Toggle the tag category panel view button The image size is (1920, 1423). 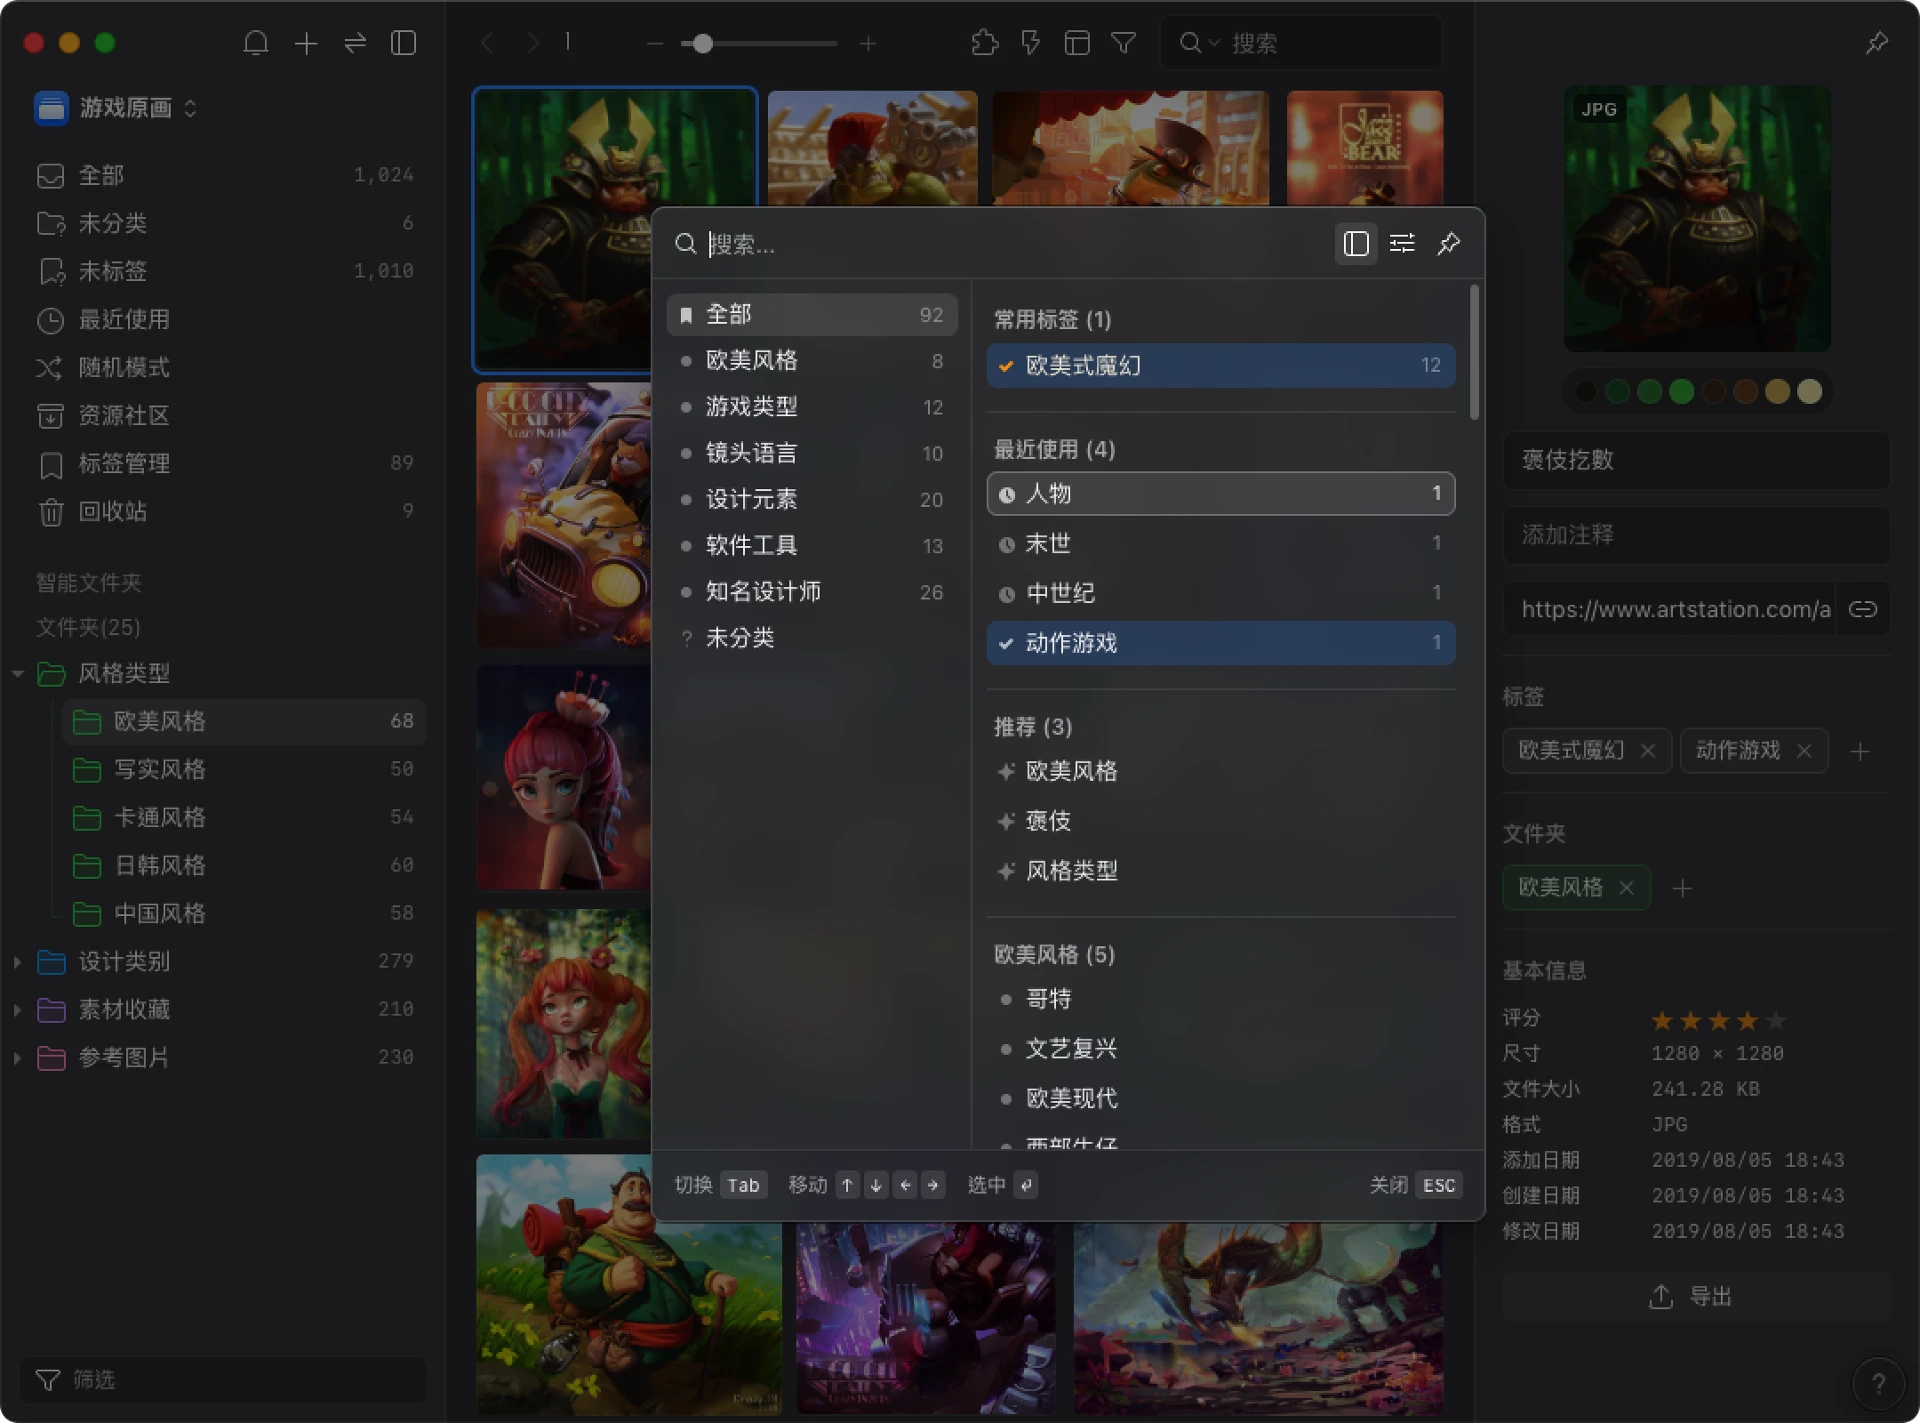click(1355, 244)
